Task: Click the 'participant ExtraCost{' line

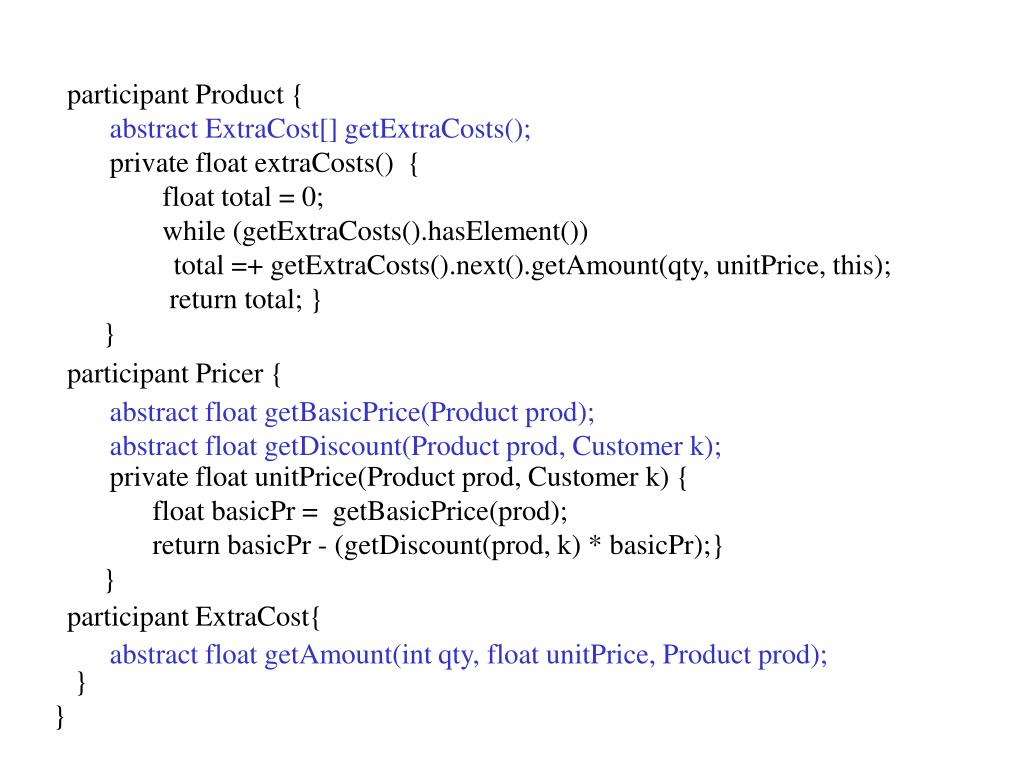Action: pos(193,617)
